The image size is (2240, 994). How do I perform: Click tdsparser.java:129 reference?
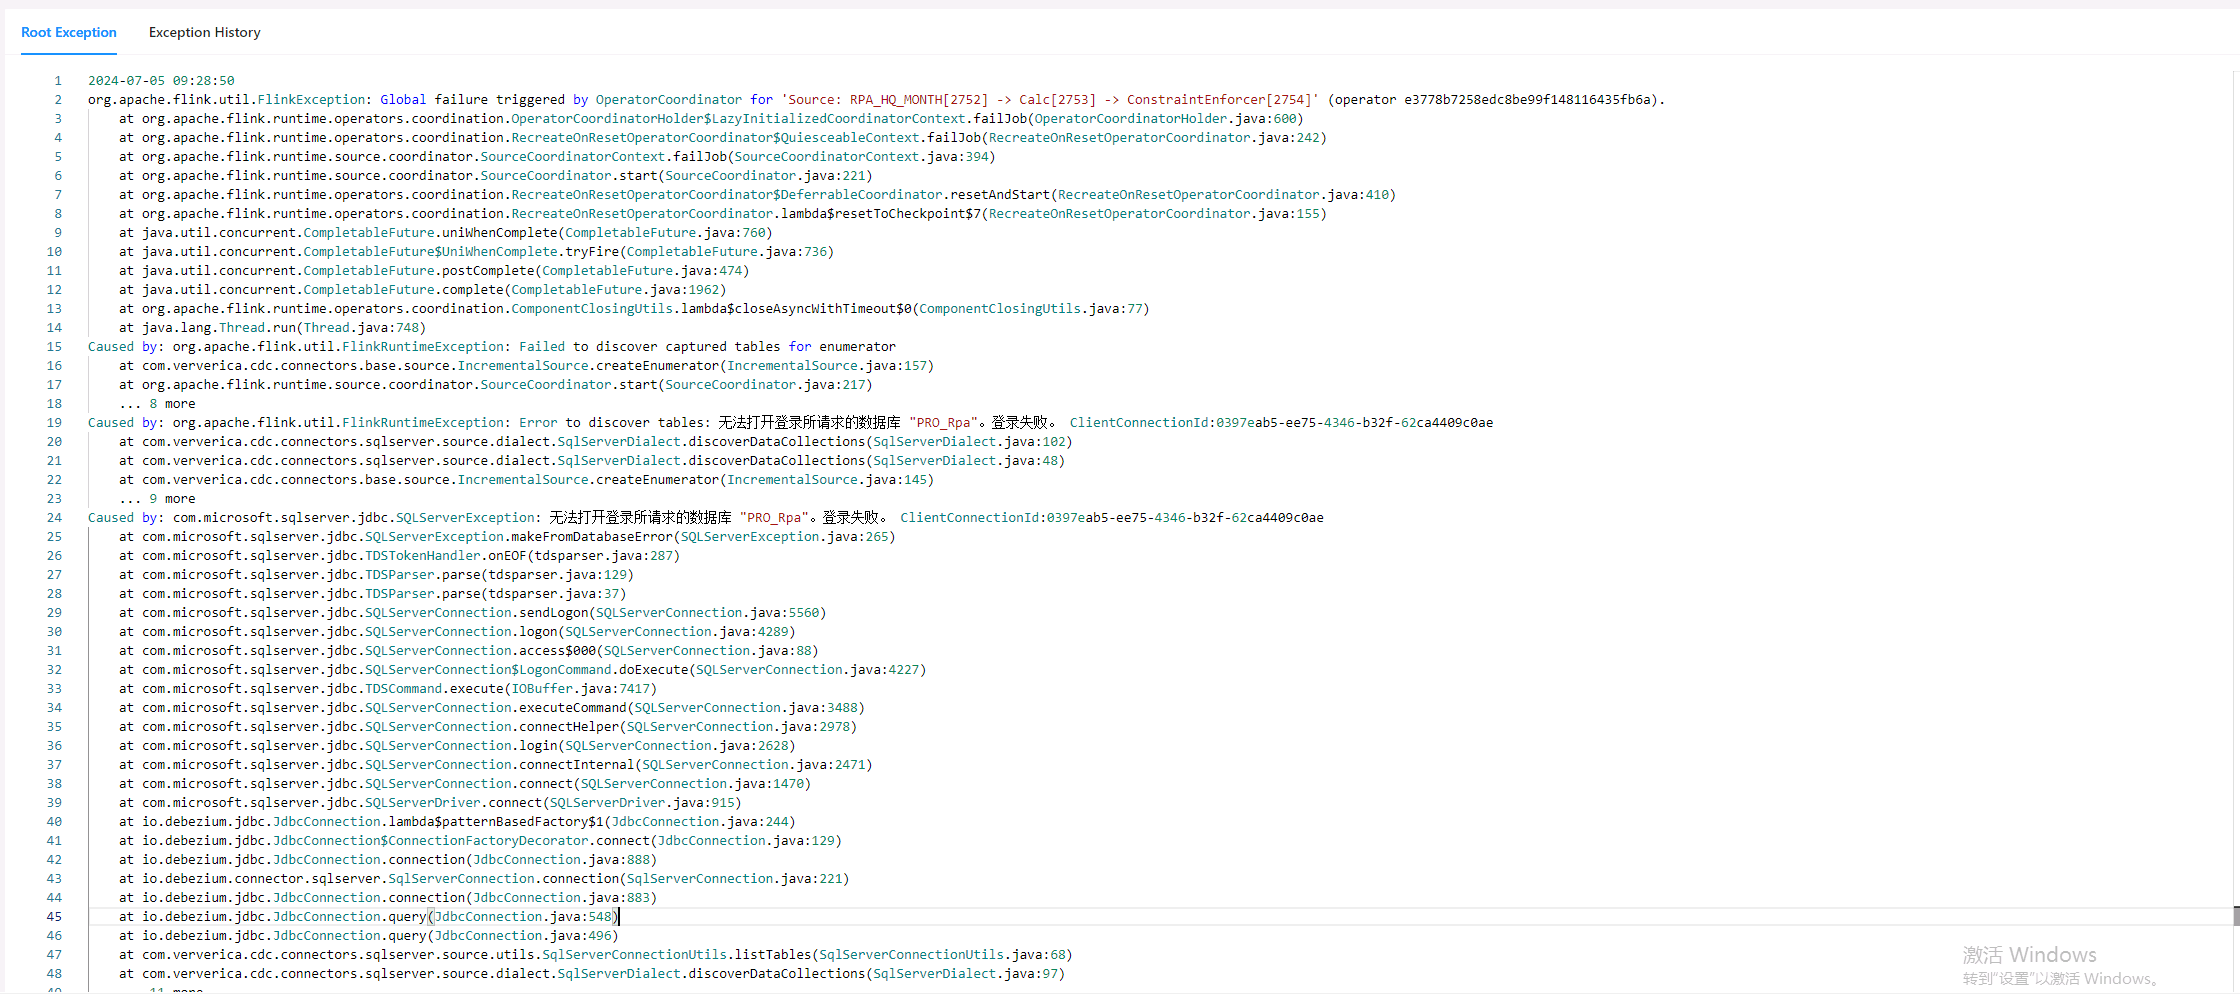coord(558,575)
